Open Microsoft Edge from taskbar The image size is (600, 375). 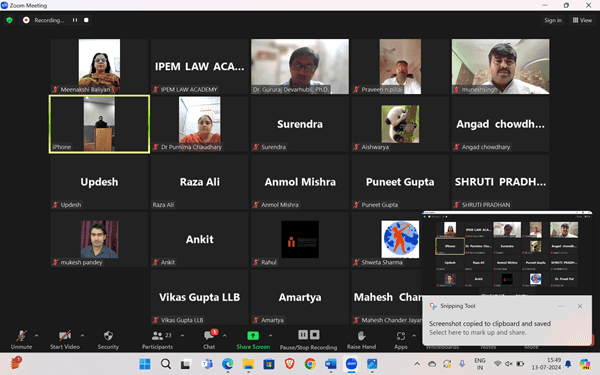[228, 364]
